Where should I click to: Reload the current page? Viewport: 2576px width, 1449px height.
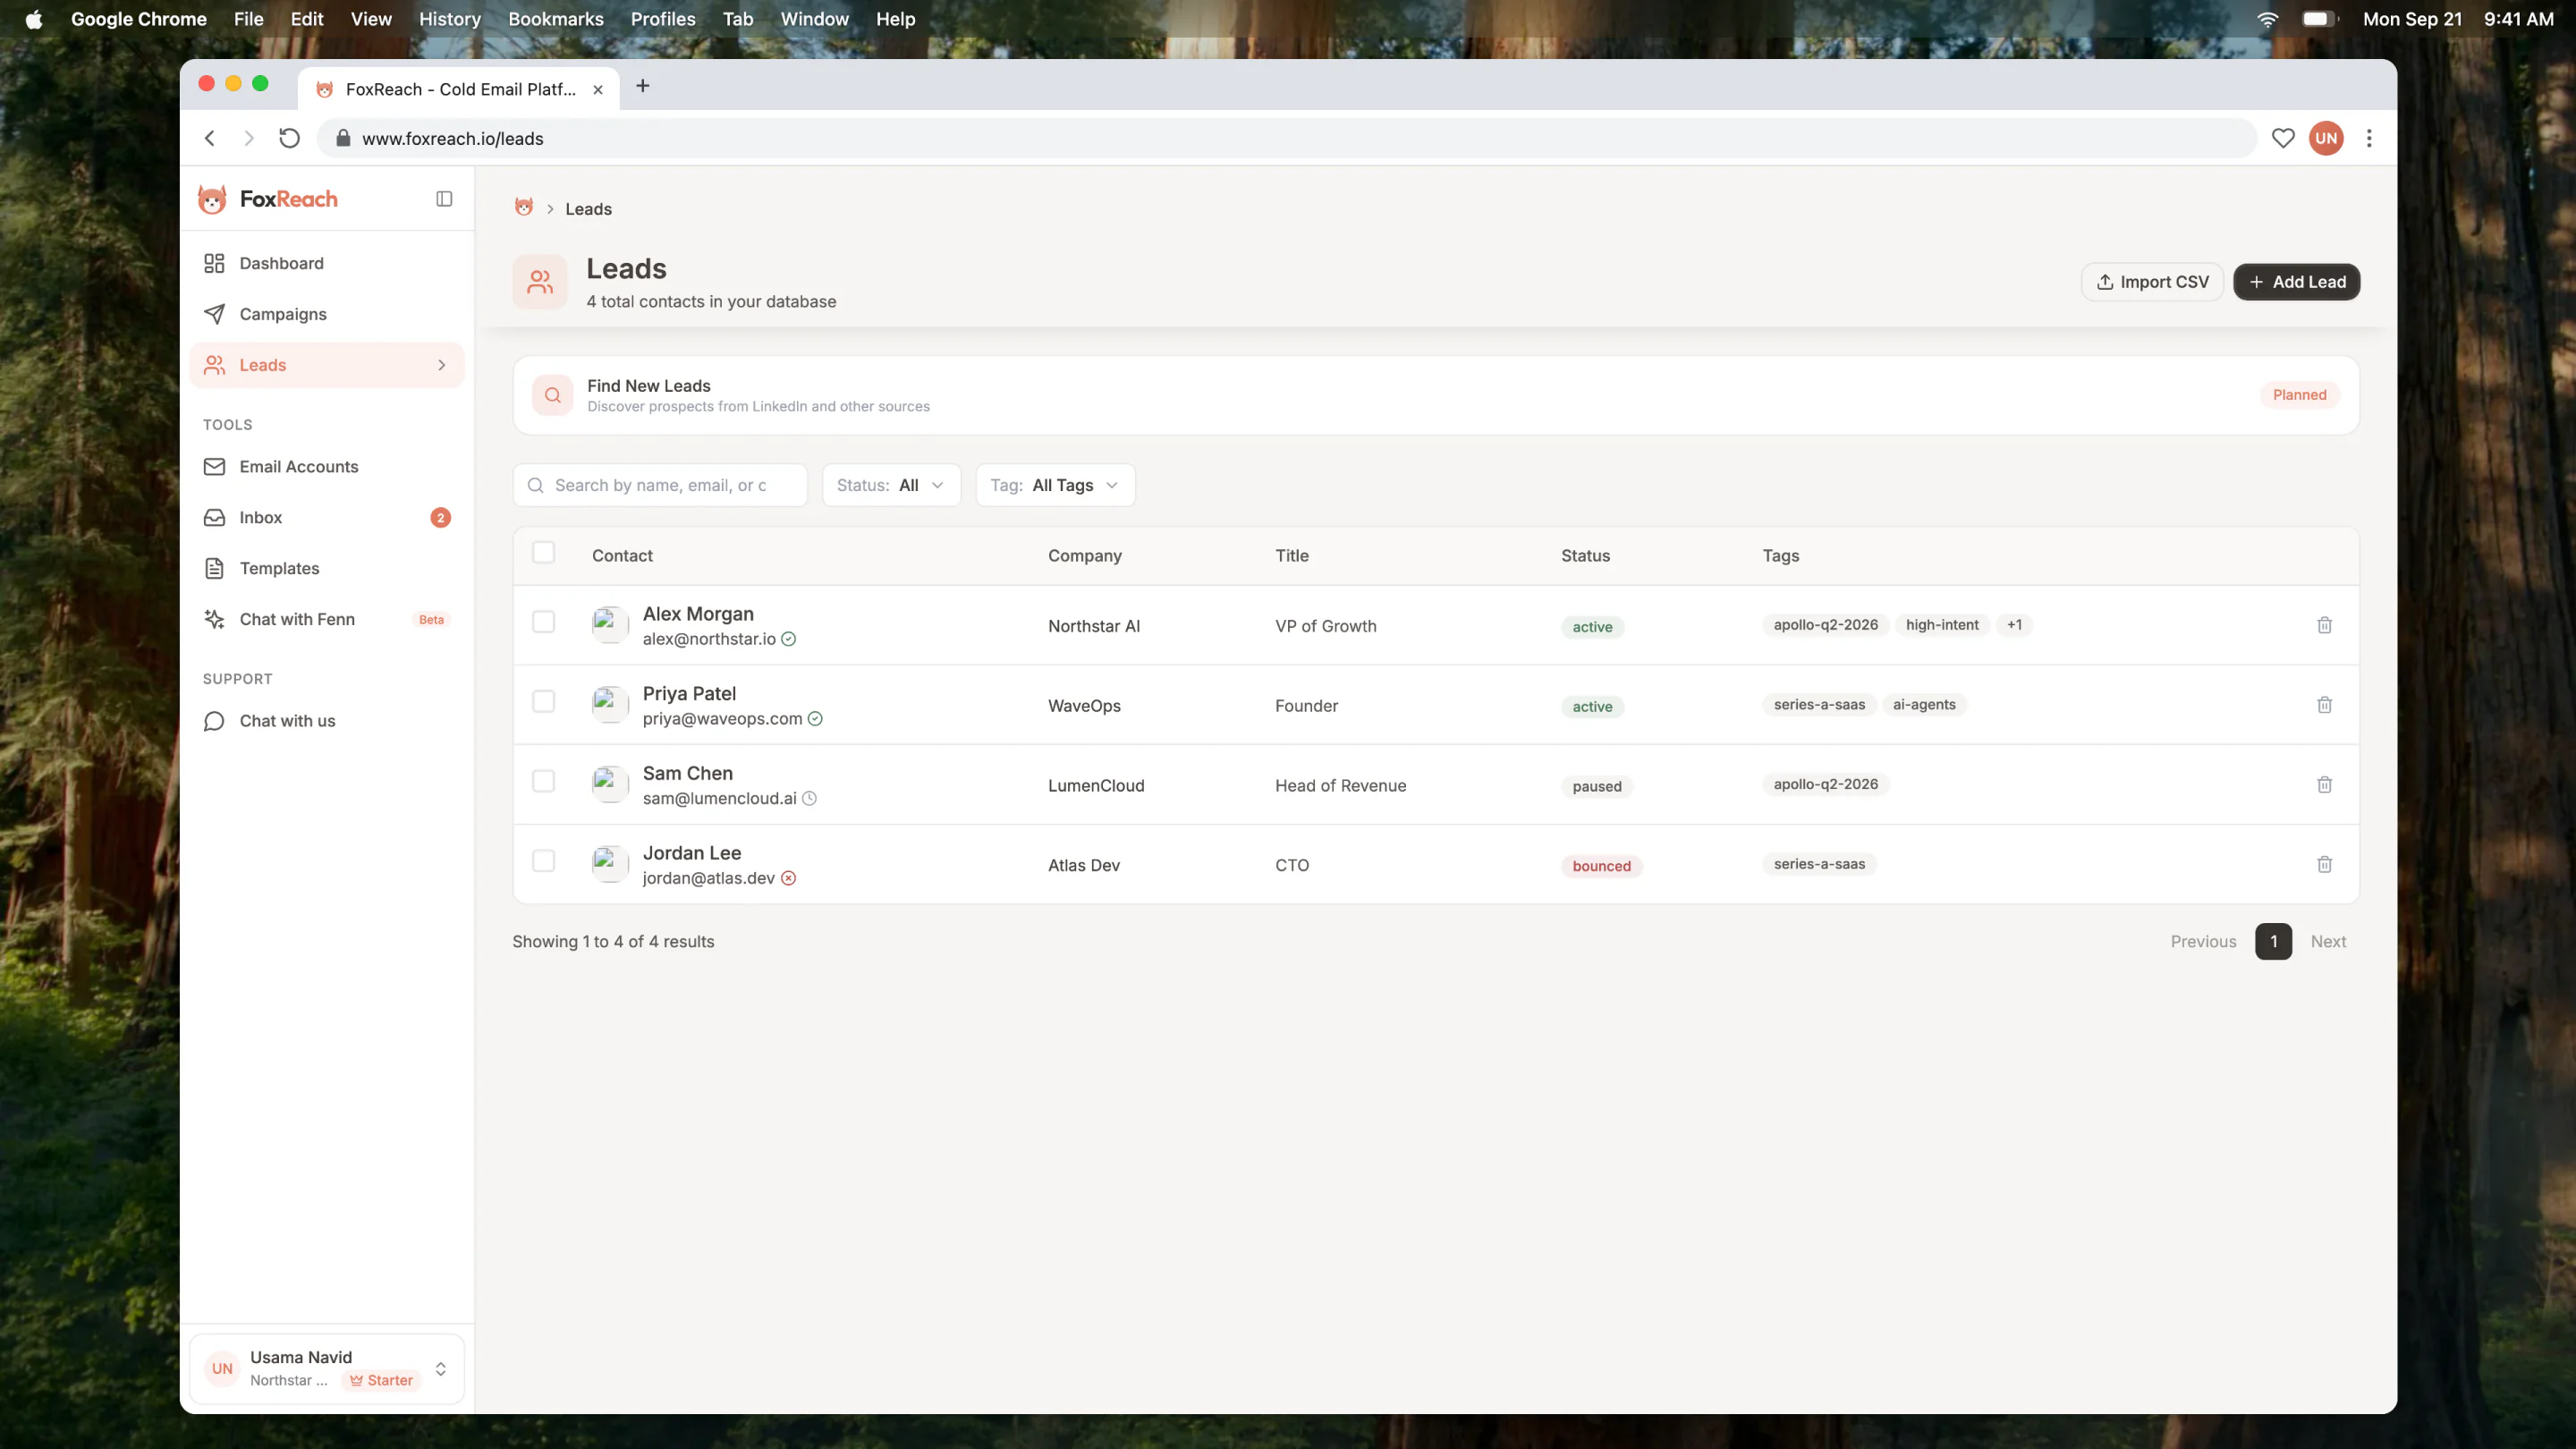click(289, 138)
